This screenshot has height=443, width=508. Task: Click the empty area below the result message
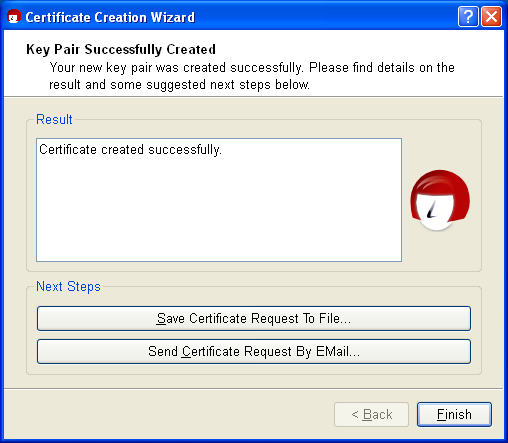click(219, 213)
